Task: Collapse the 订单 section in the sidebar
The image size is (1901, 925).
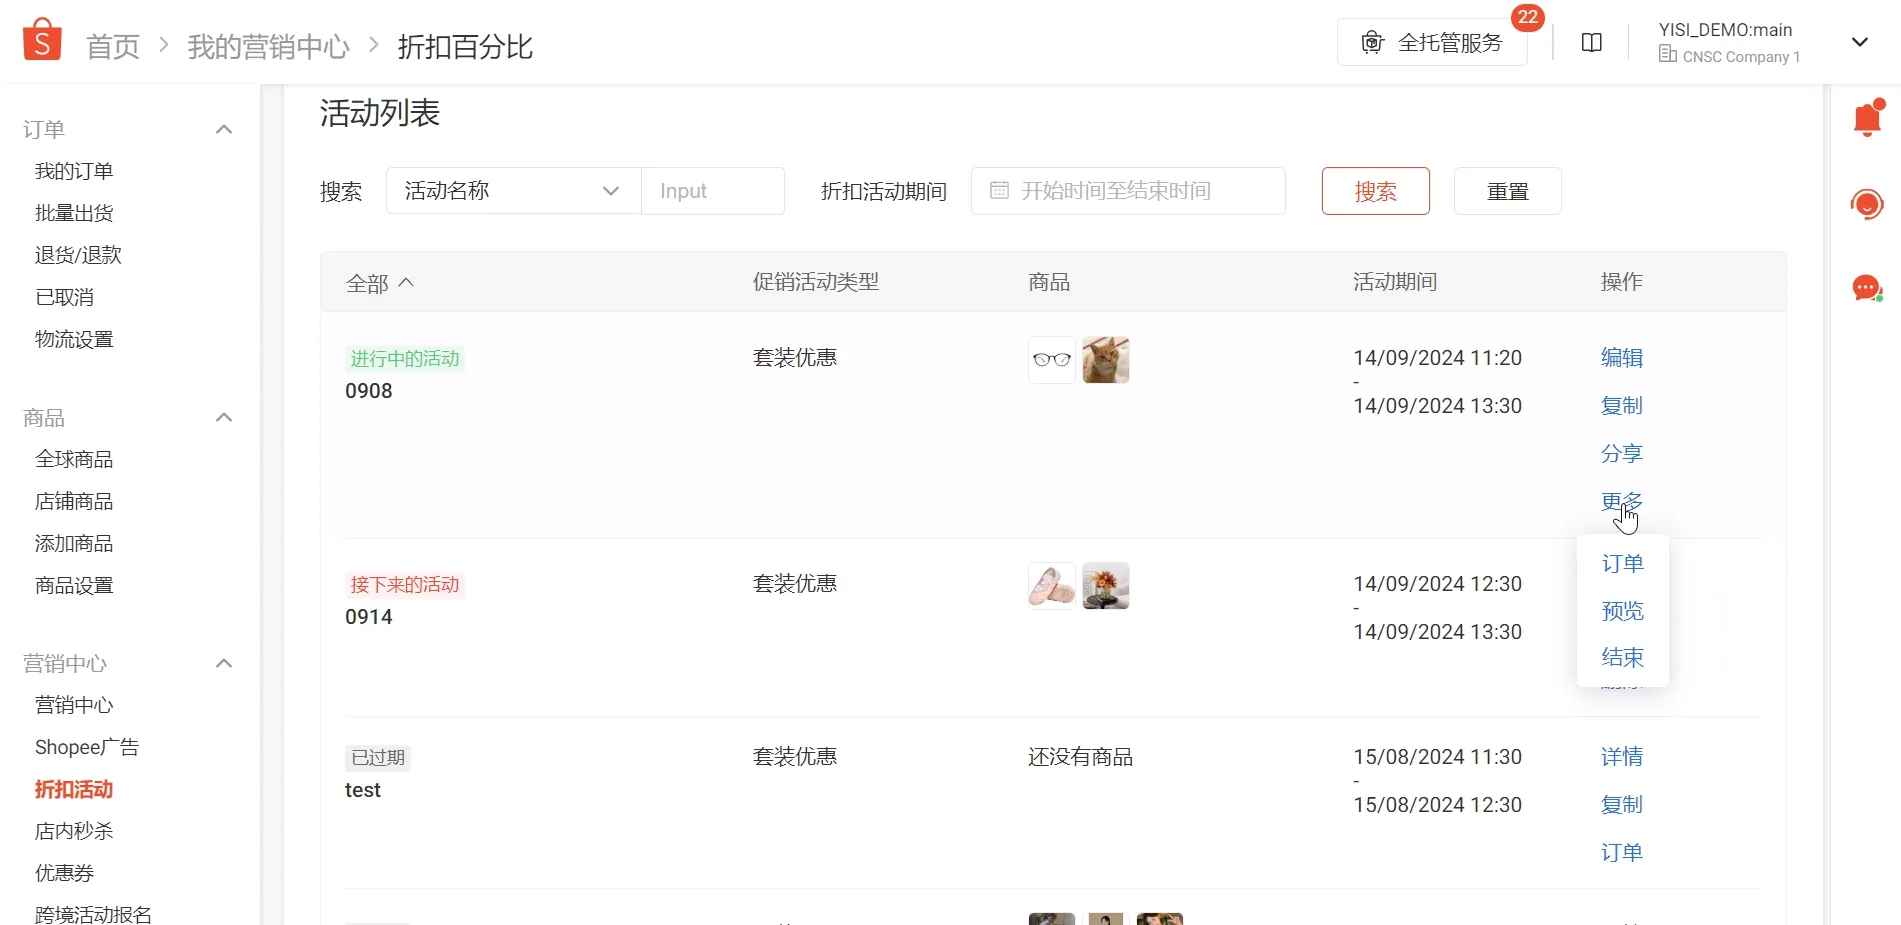Action: tap(224, 128)
